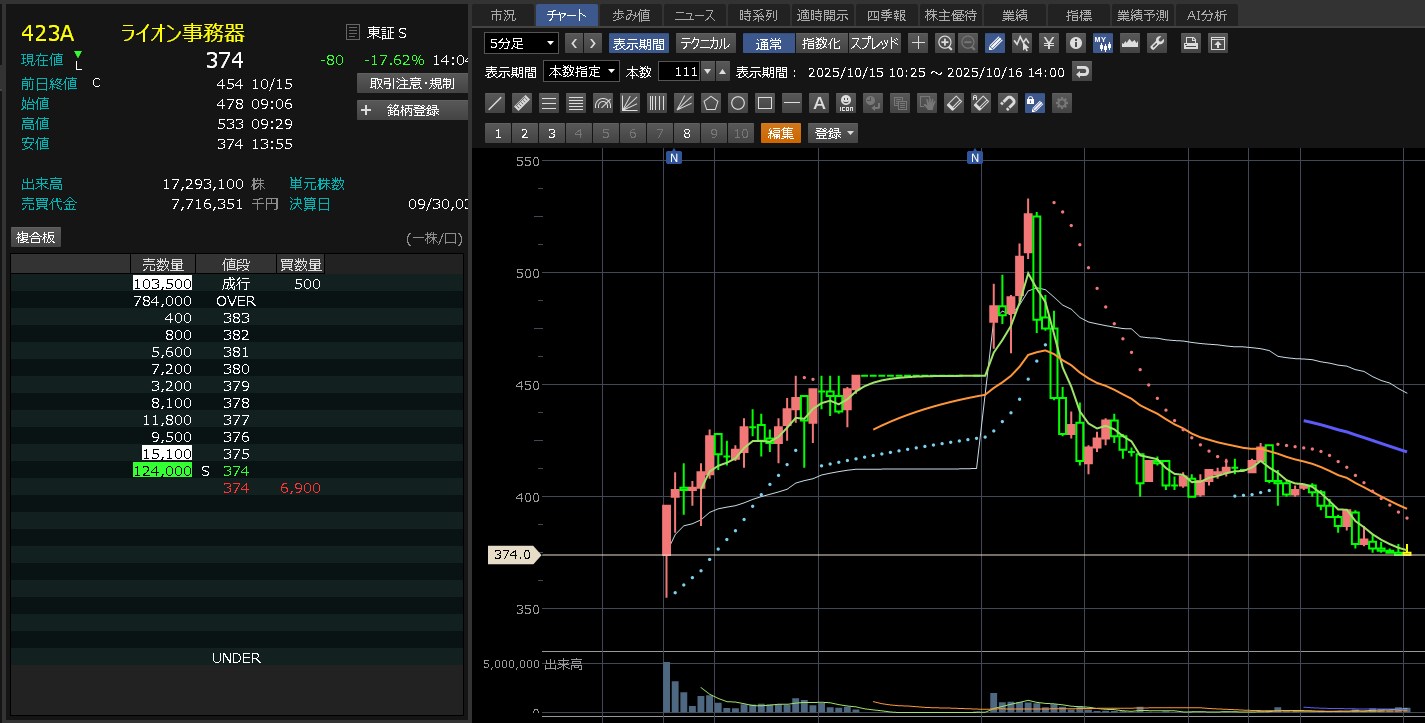
Task: Select the trend line drawing tool
Action: [x=494, y=103]
